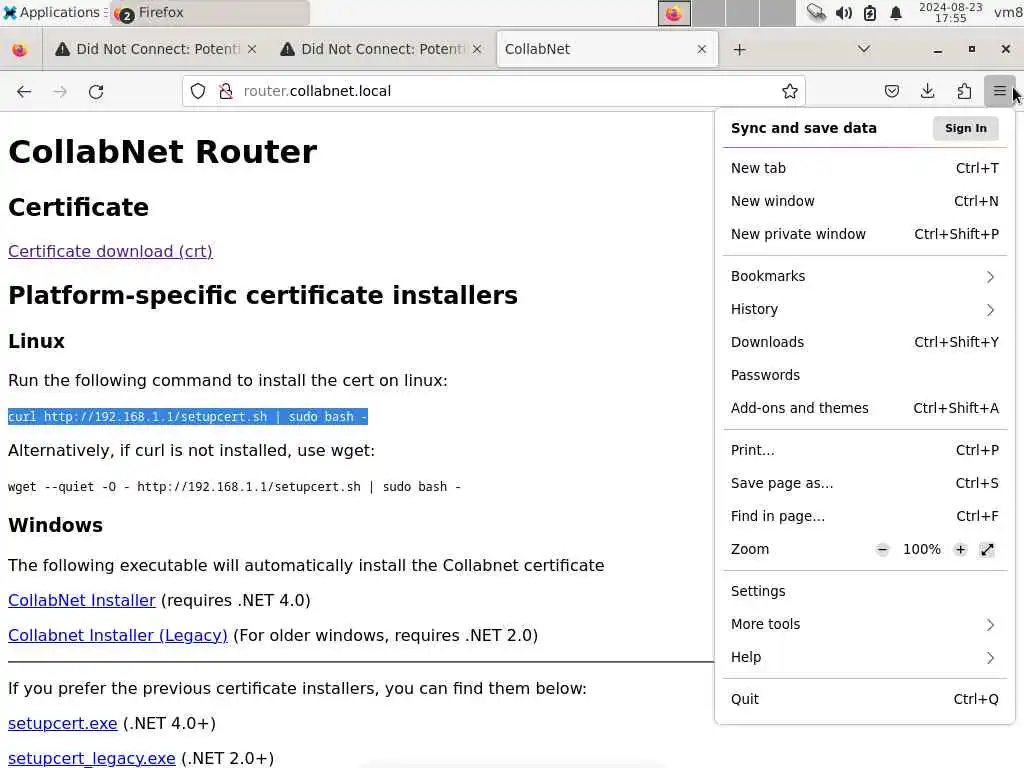This screenshot has width=1024, height=768.
Task: Open a new tab with the plus button
Action: [x=739, y=50]
